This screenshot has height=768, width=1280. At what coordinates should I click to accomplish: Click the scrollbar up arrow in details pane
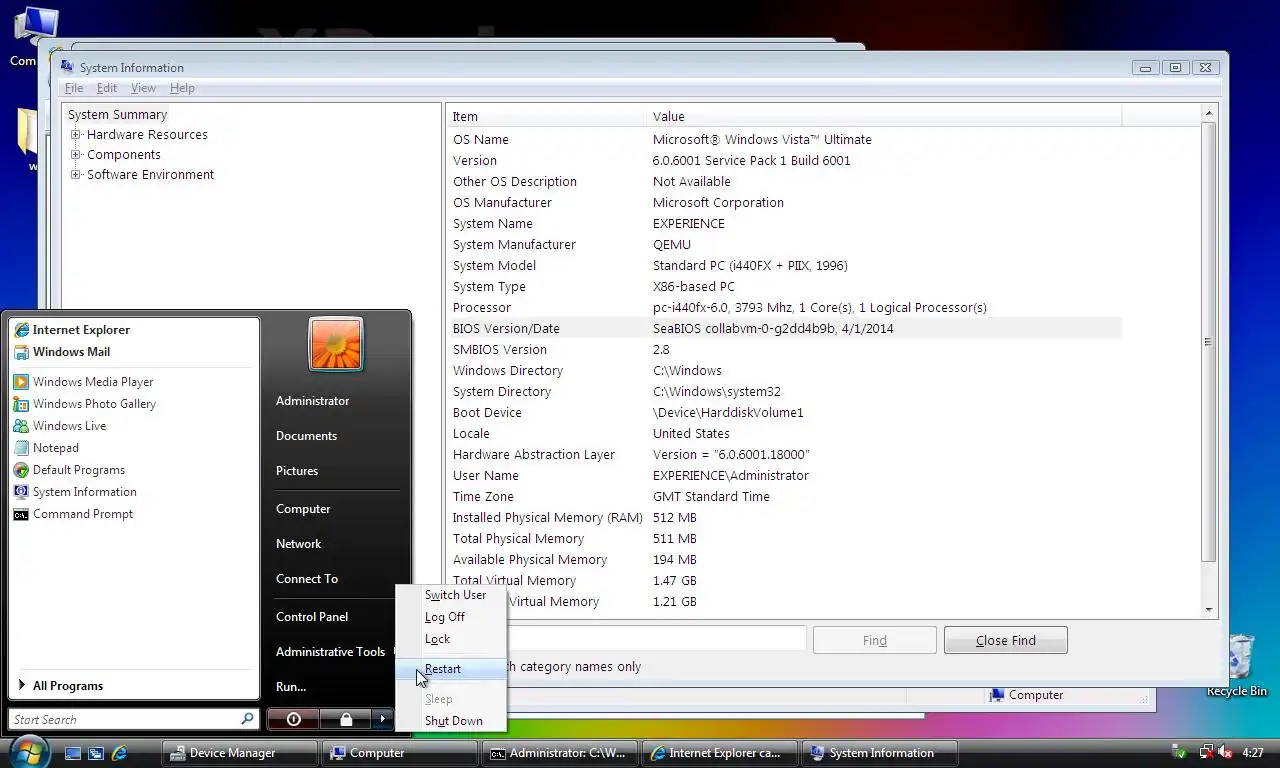[1208, 114]
